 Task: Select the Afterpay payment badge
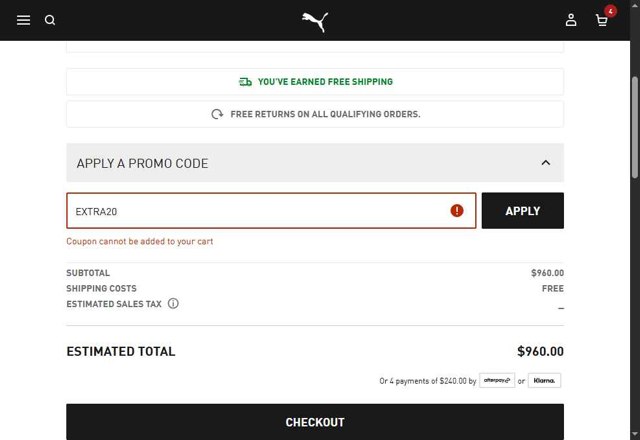pos(497,381)
